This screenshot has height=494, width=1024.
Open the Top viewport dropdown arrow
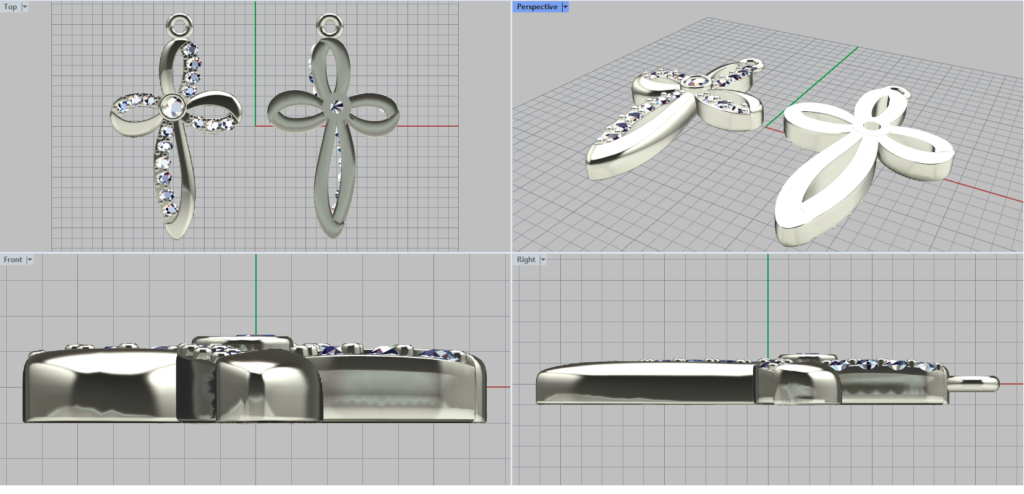pyautogui.click(x=25, y=6)
